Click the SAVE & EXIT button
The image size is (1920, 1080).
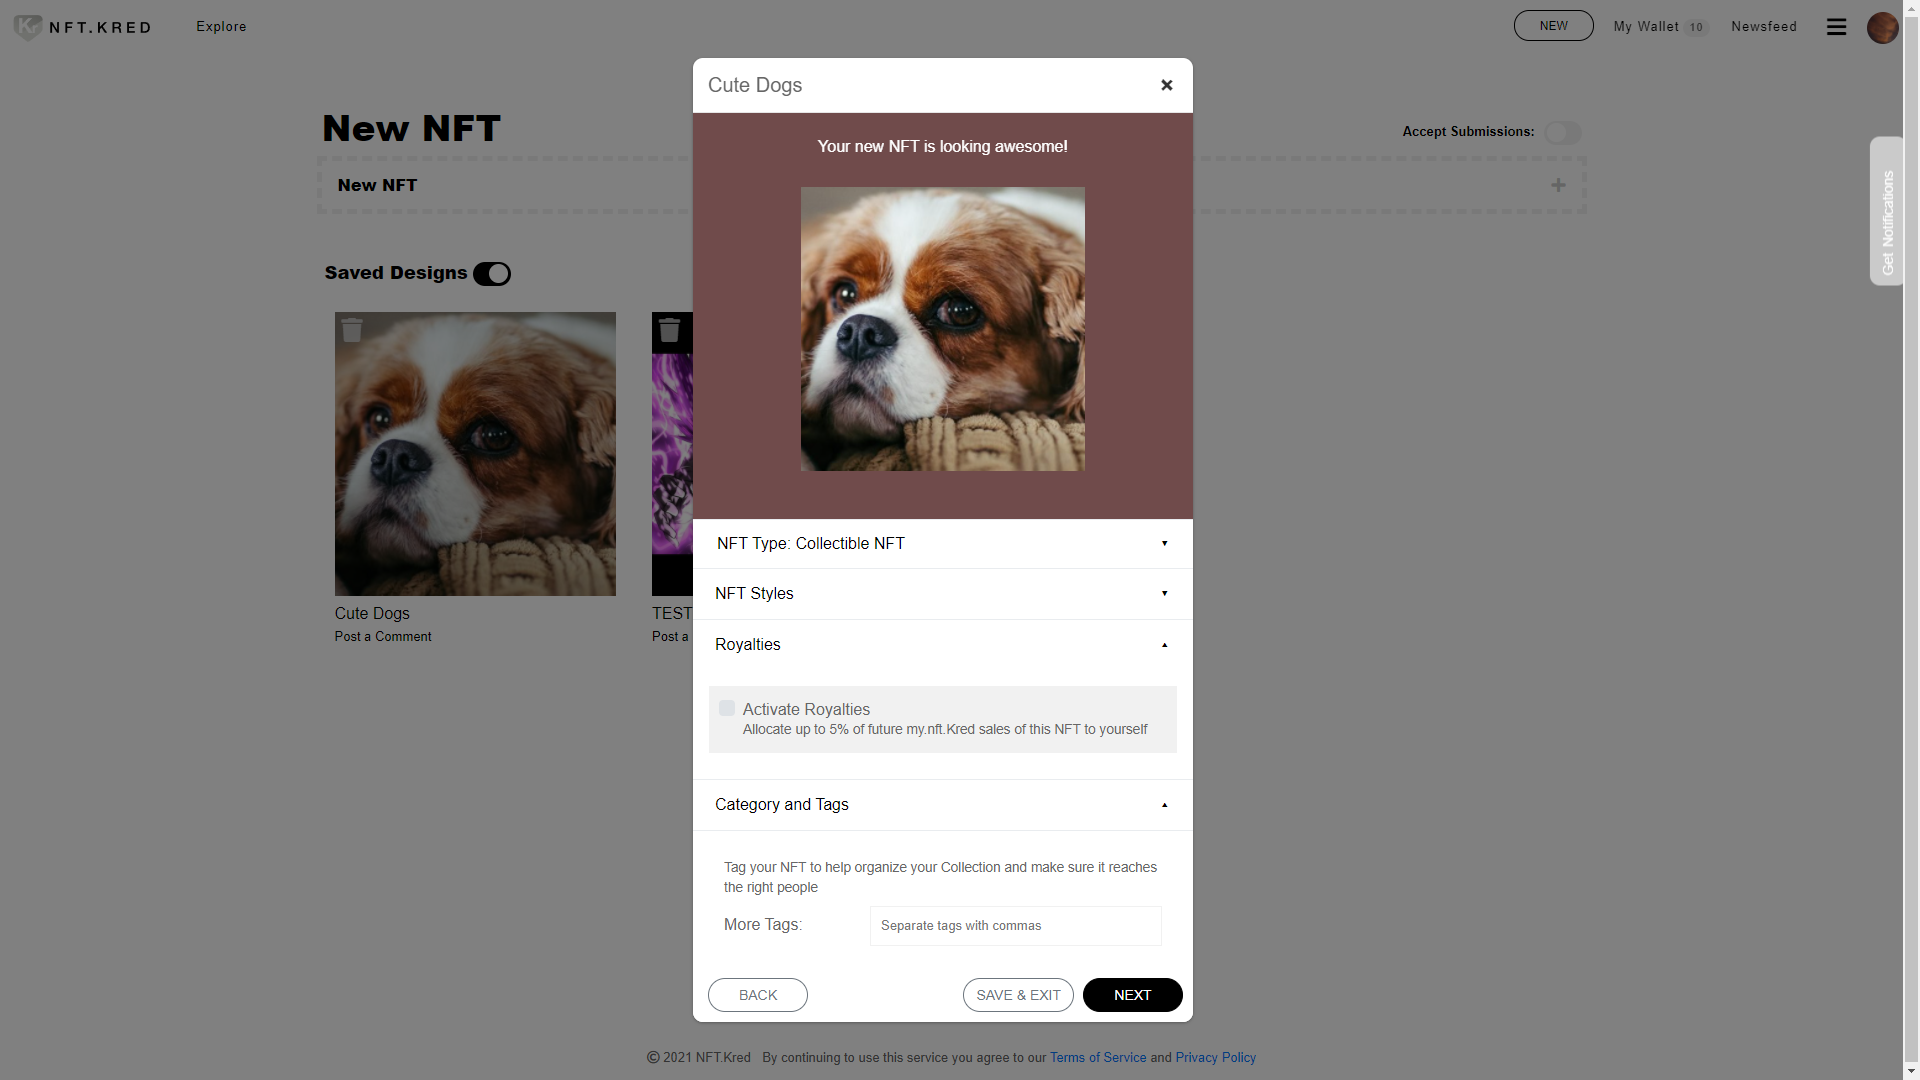(x=1018, y=995)
